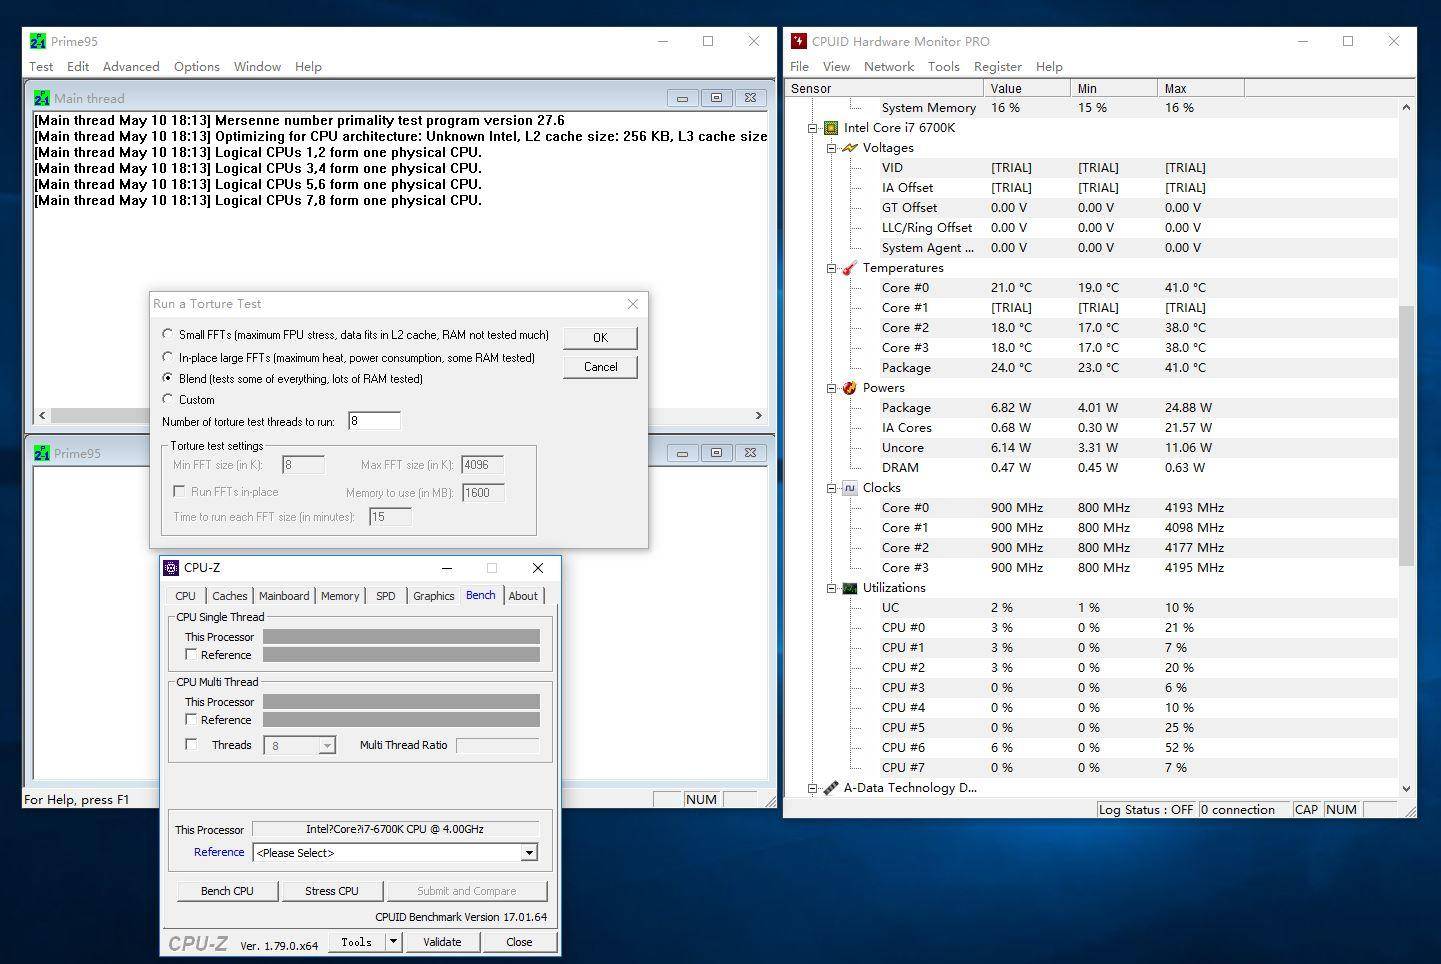Select In-place large FFTs torture test
This screenshot has width=1441, height=964.
(168, 357)
